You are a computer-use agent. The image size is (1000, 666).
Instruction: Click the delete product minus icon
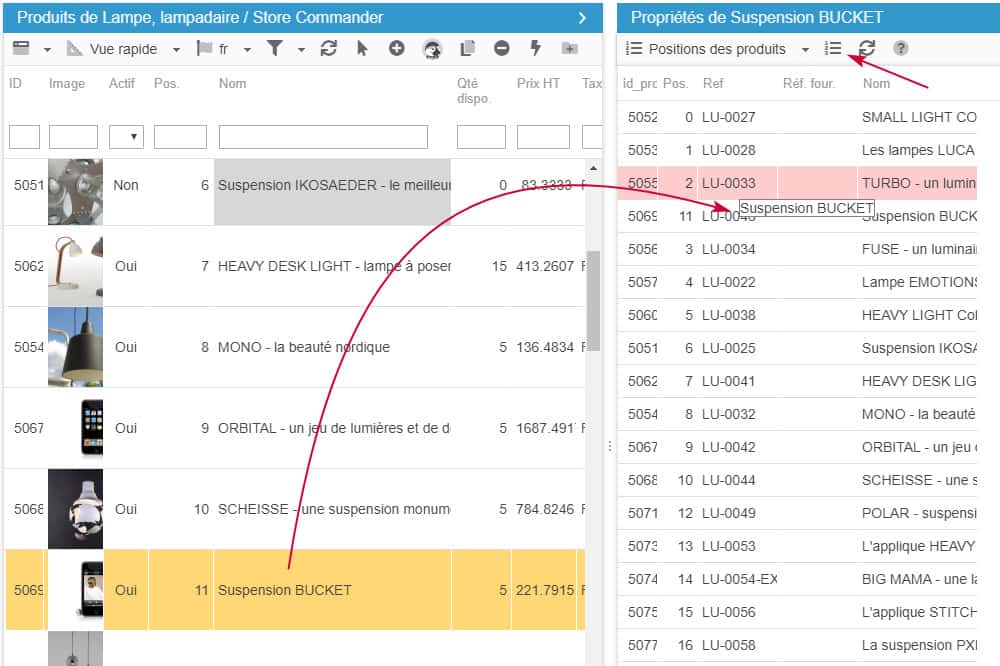[x=502, y=48]
